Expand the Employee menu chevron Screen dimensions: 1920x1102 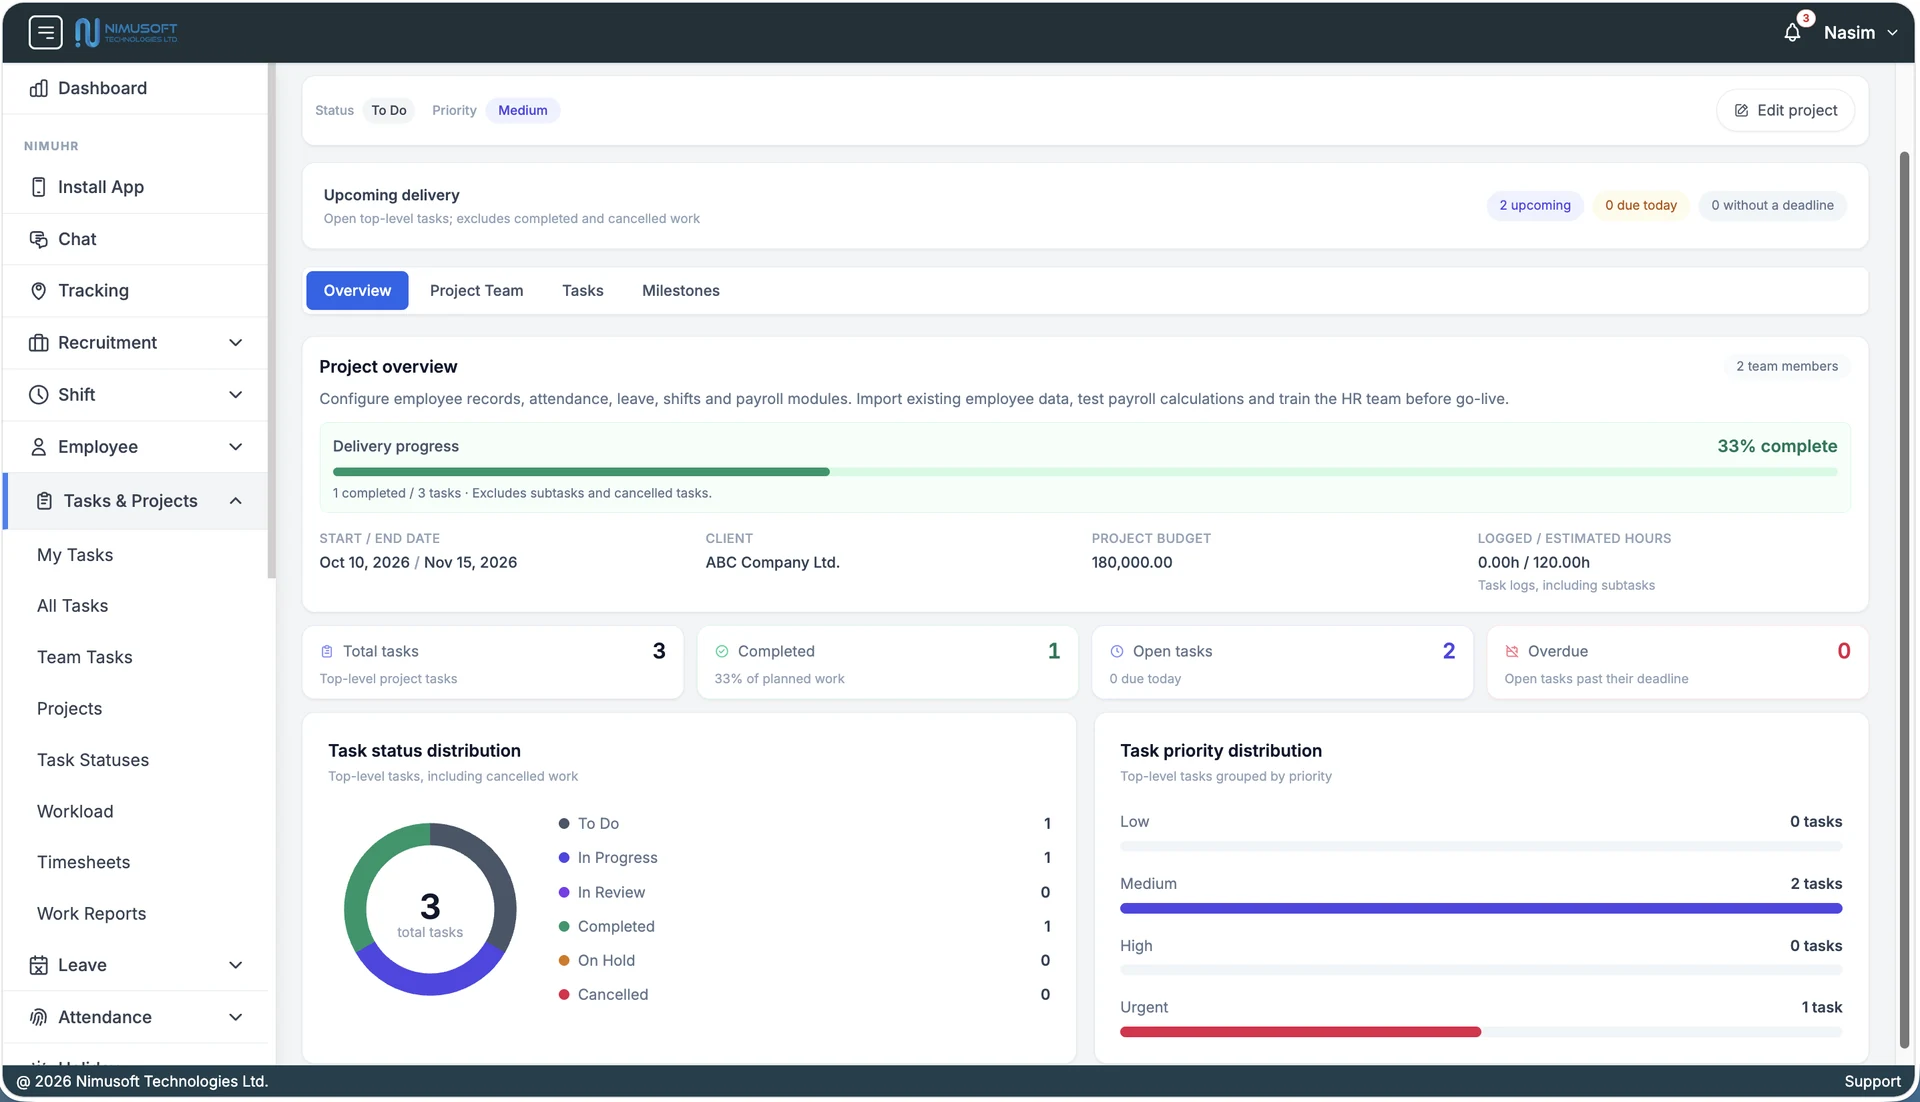point(236,447)
